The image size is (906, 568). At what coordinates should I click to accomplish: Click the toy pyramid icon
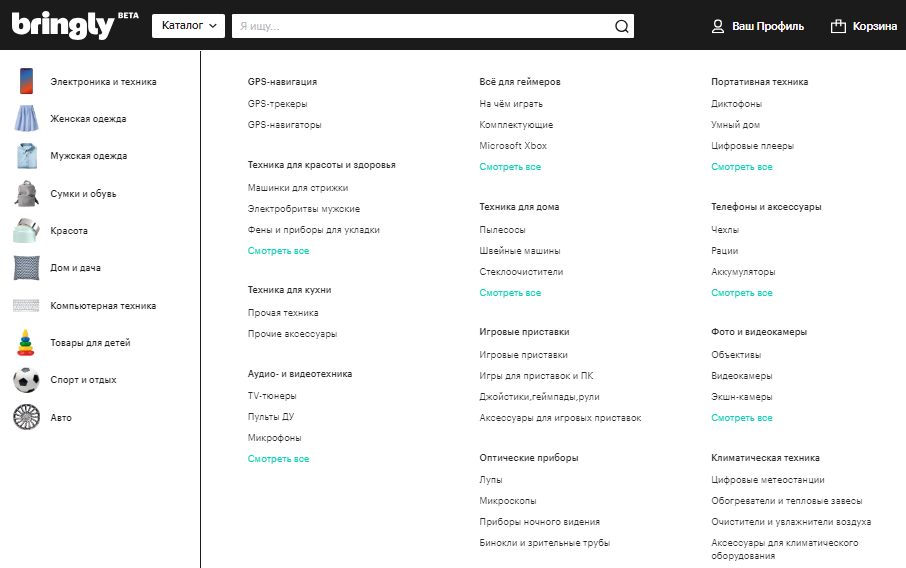[x=26, y=343]
